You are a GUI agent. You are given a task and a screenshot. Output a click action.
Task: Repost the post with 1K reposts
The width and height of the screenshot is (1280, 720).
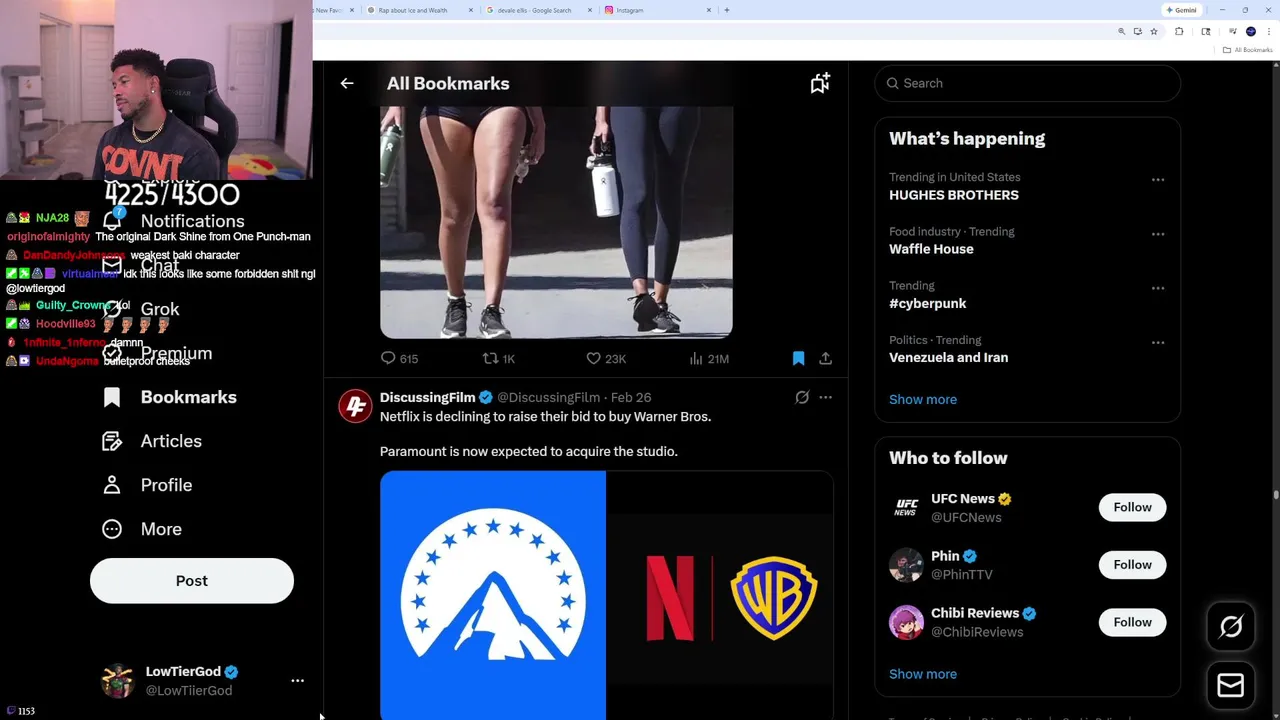click(499, 358)
